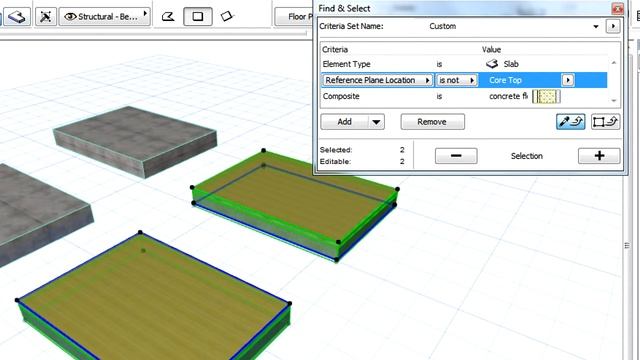
Task: Click the 'is' operator in Composite row
Action: 439,97
